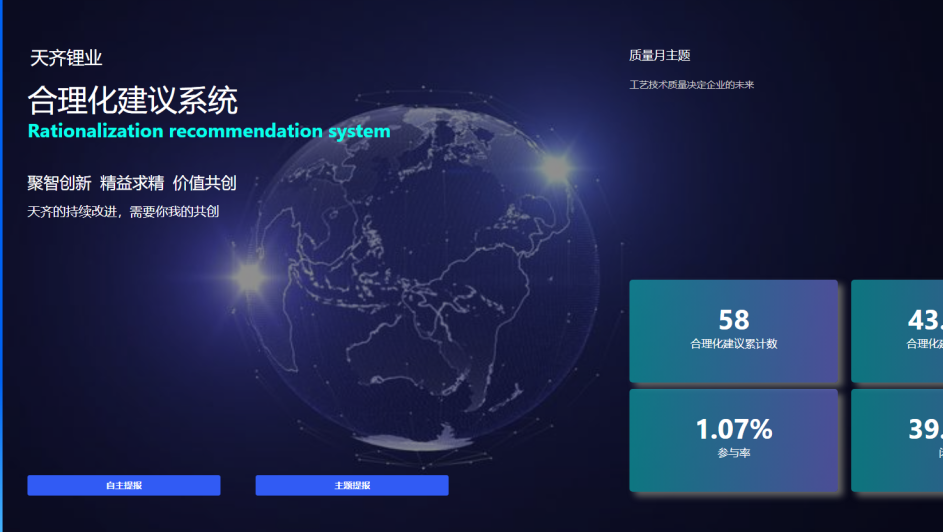Open the 主题提报 submission button
This screenshot has width=943, height=532.
(x=352, y=485)
